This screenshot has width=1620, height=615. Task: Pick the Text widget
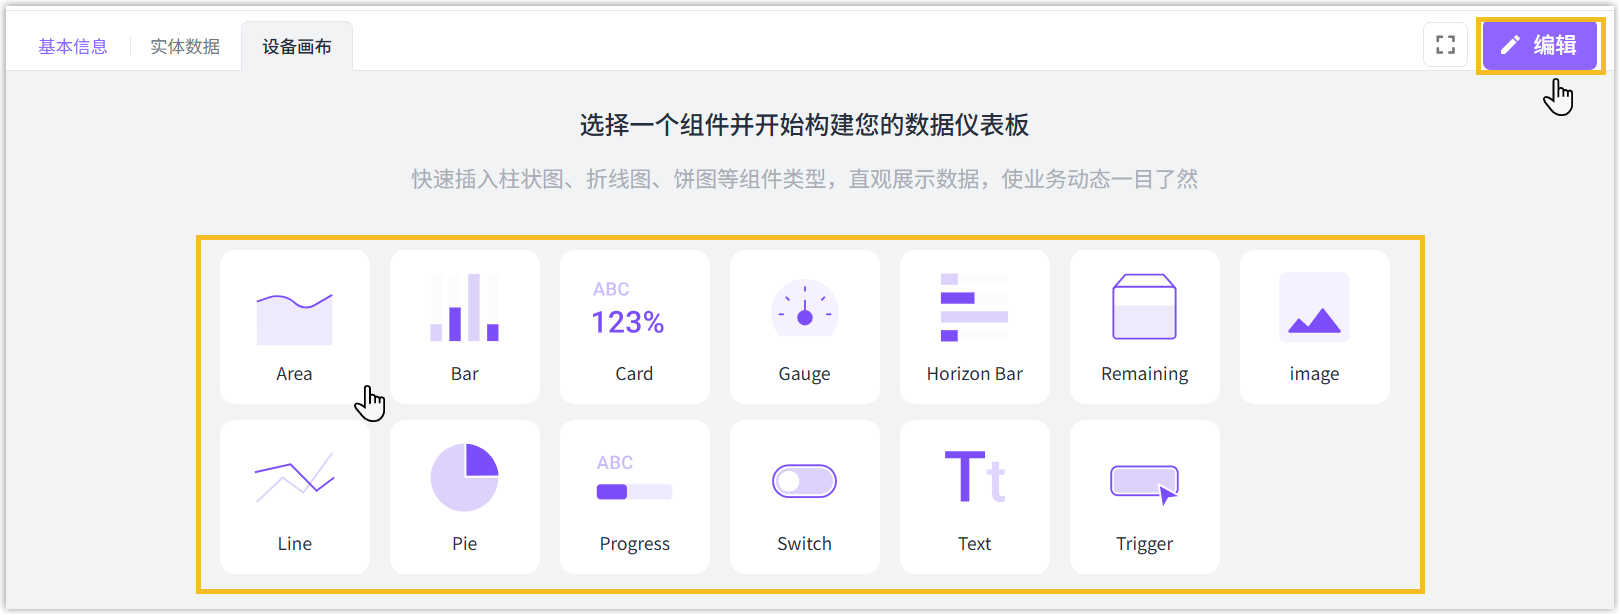point(974,496)
